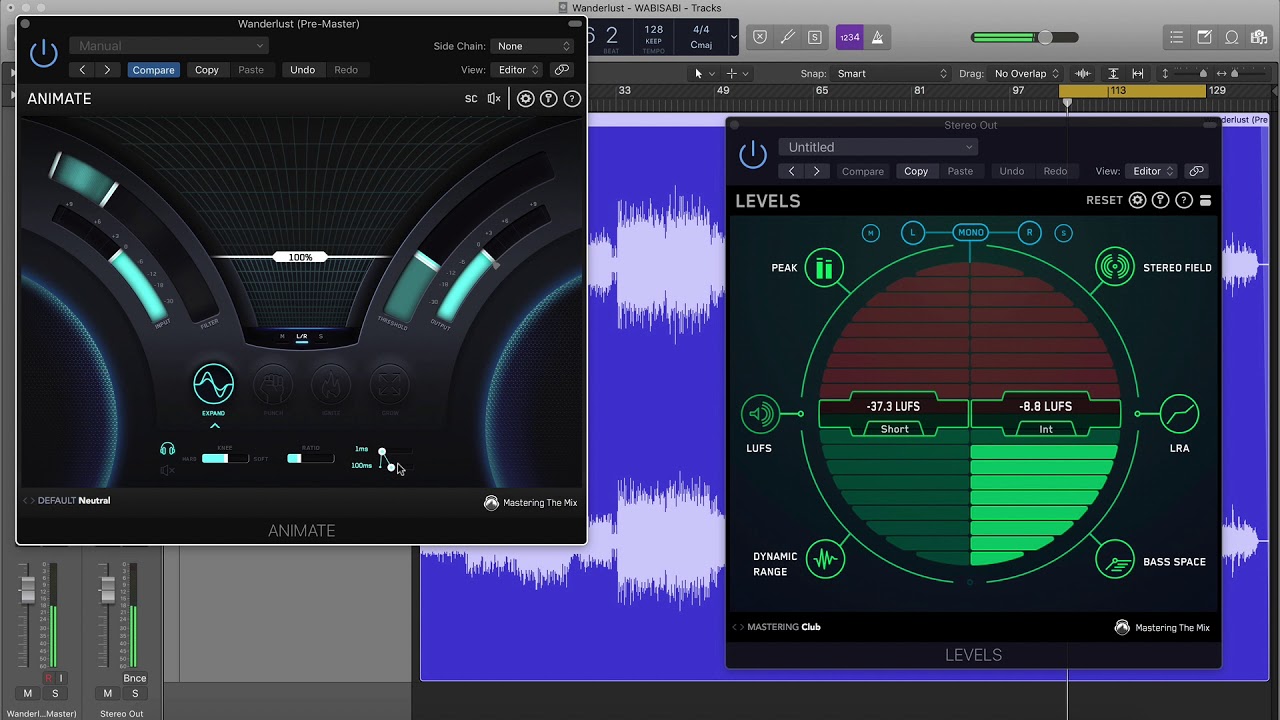Adjust the Ratio slider in Animate
This screenshot has height=720, width=1280.
311,458
